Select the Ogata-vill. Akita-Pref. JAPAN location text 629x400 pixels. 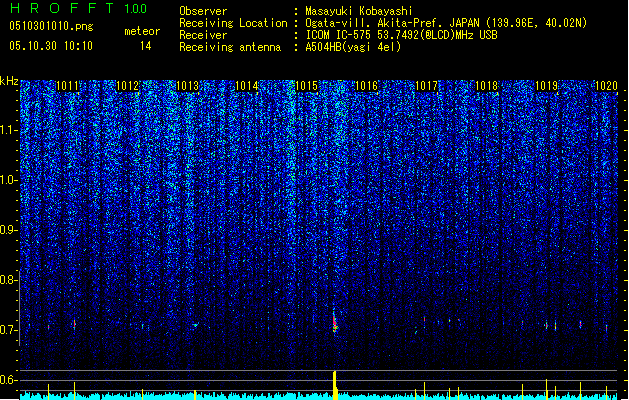tap(446, 23)
